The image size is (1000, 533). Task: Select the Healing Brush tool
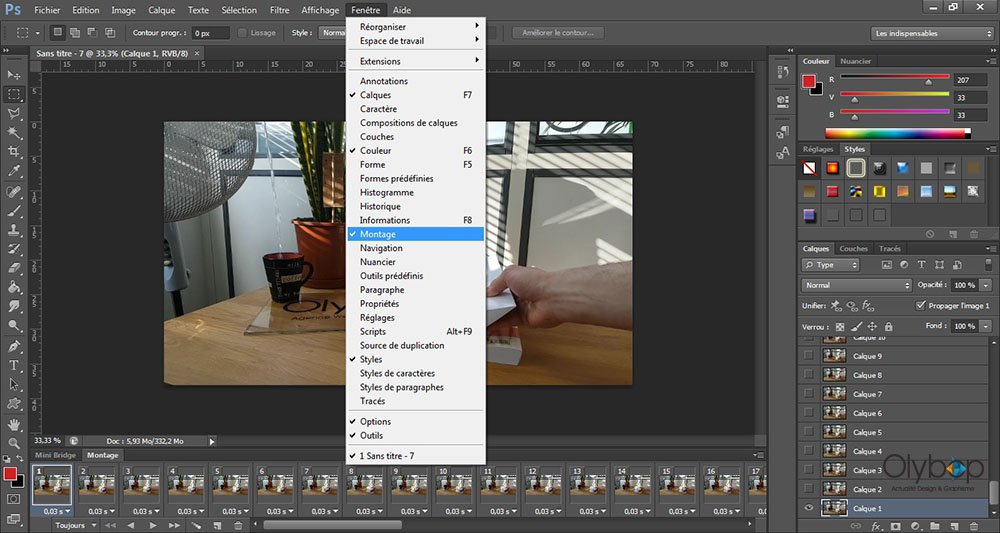pos(13,192)
